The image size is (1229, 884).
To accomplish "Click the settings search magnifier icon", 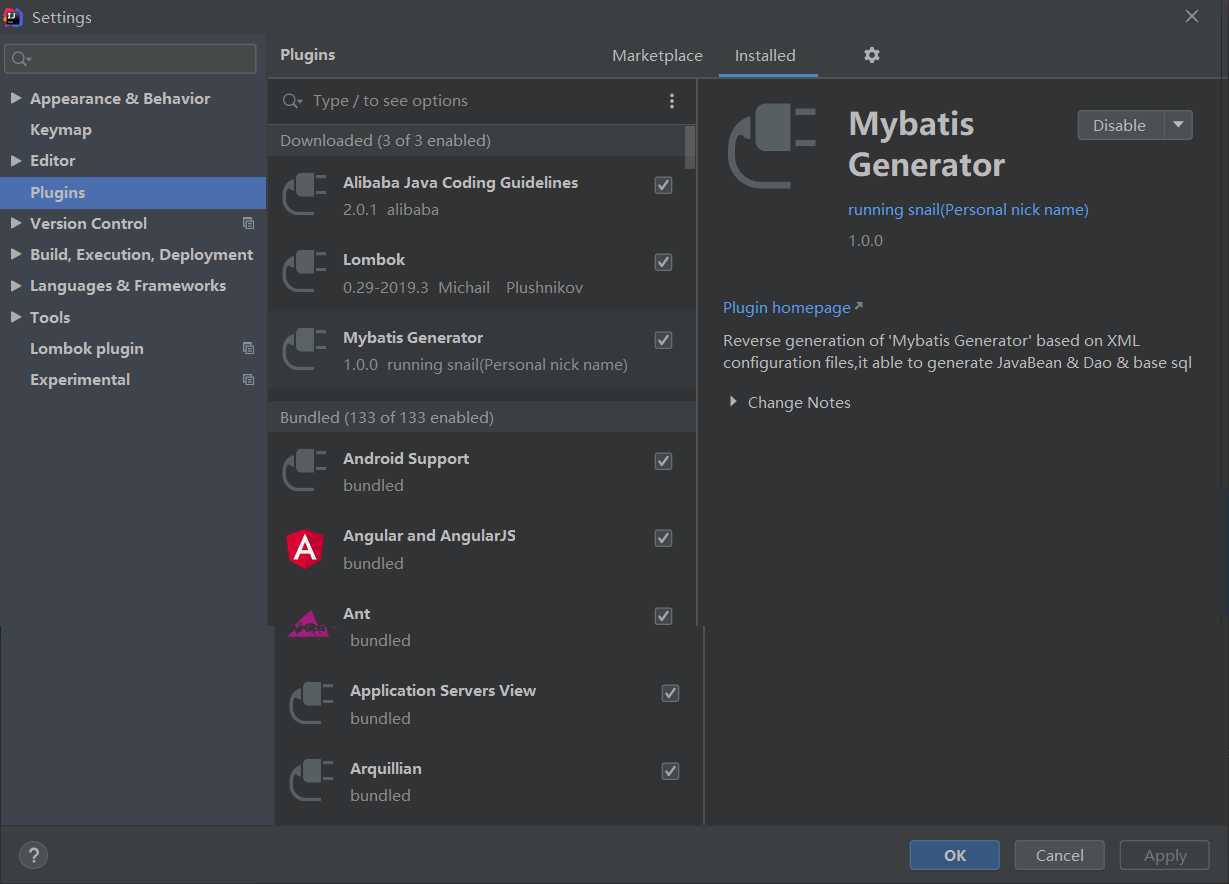I will (20, 59).
